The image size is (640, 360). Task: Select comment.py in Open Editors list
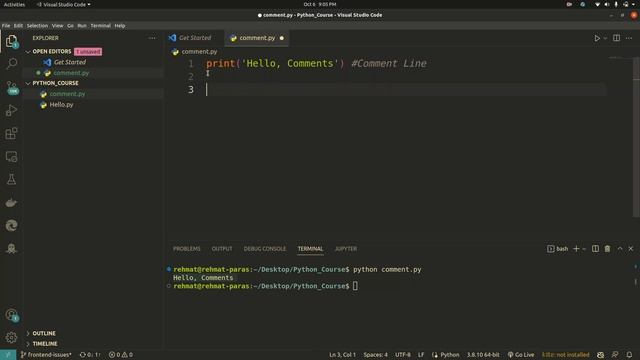[x=71, y=73]
